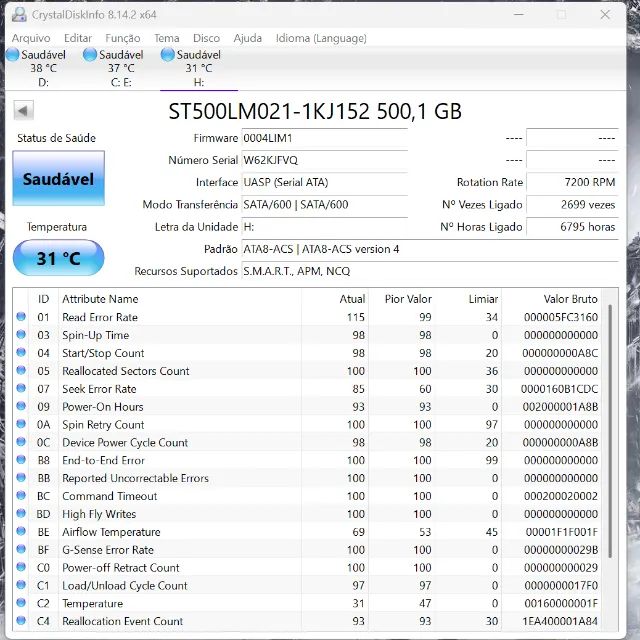The image size is (640, 640).
Task: Click status dot of Spin-Up Time row
Action: pyautogui.click(x=21, y=334)
